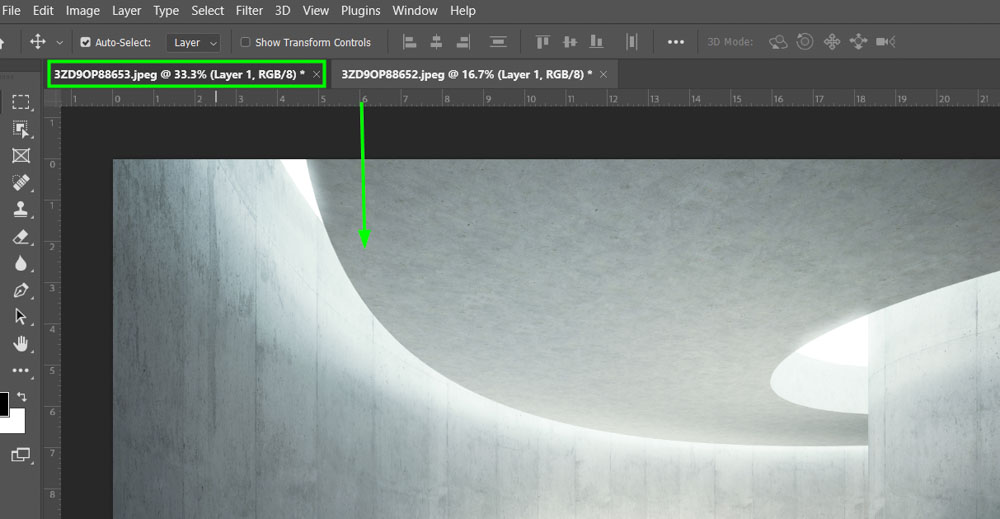Open the Select menu
The height and width of the screenshot is (519, 1000).
(207, 11)
